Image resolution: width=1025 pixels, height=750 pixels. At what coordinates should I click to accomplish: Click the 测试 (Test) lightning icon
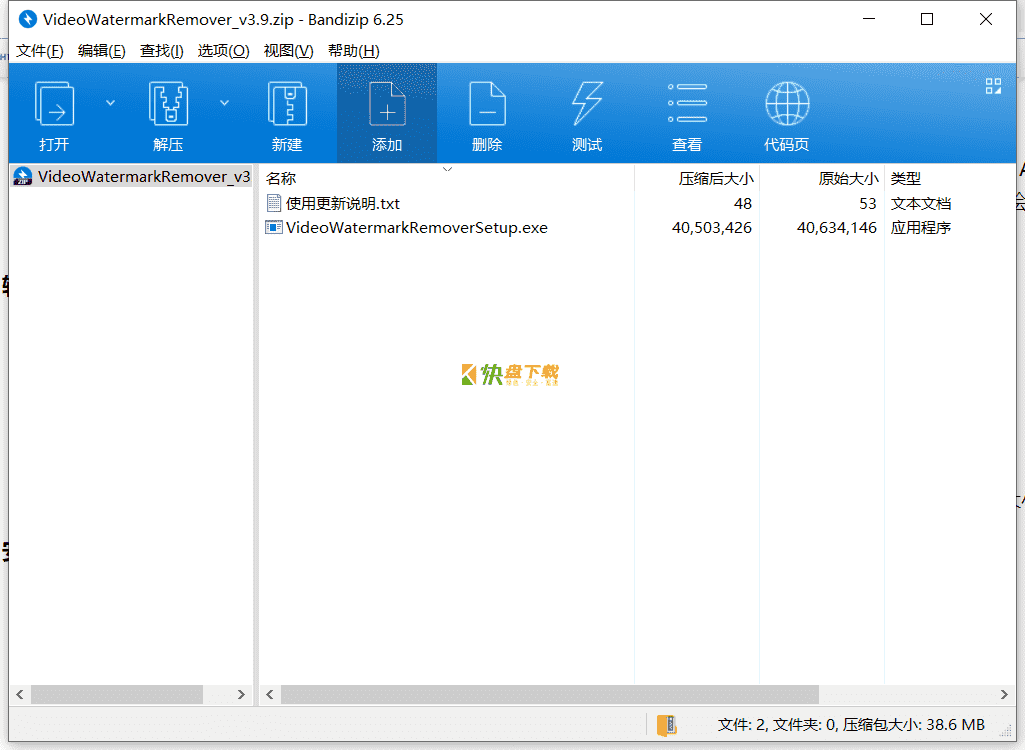coord(587,104)
